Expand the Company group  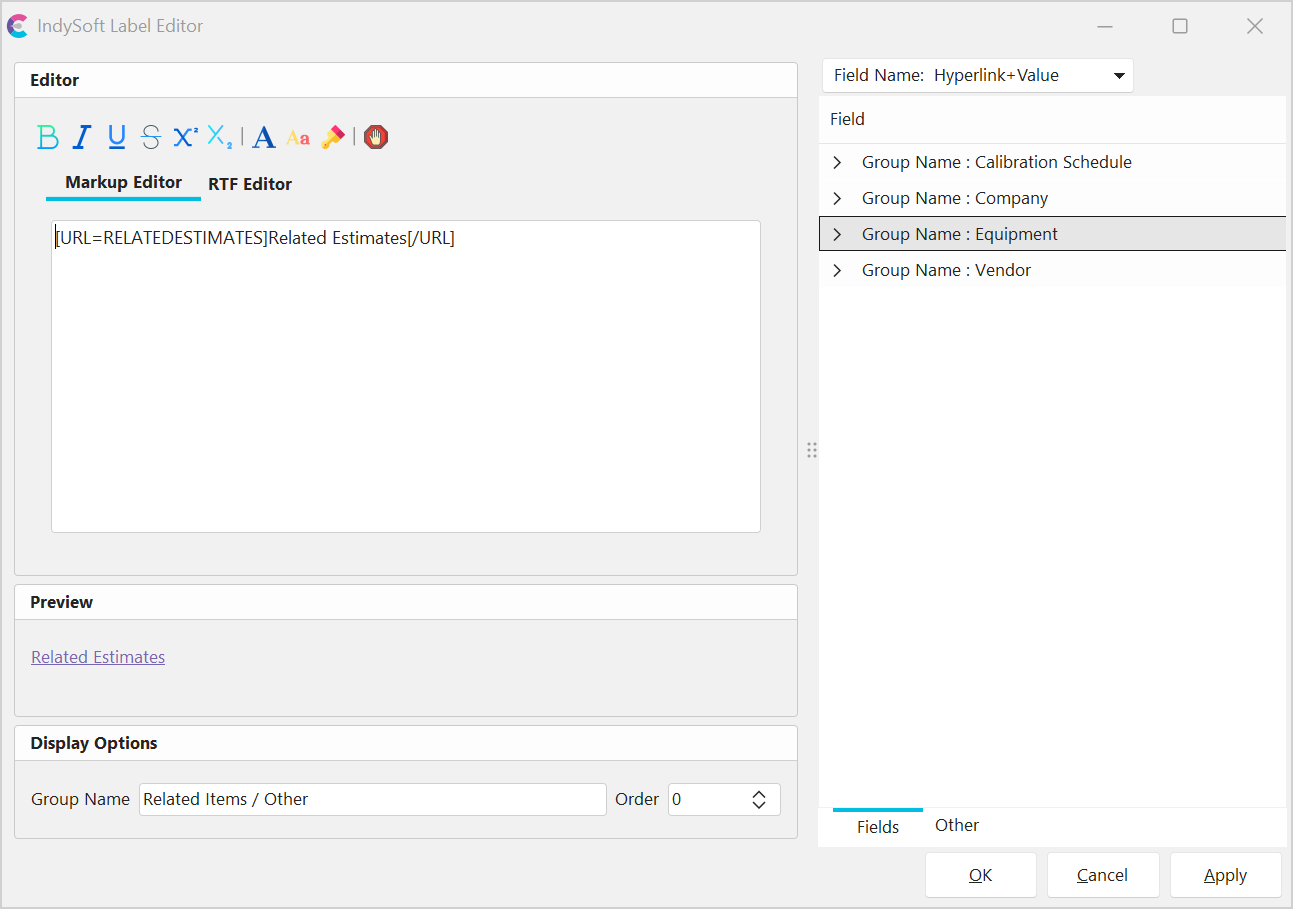pyautogui.click(x=838, y=198)
